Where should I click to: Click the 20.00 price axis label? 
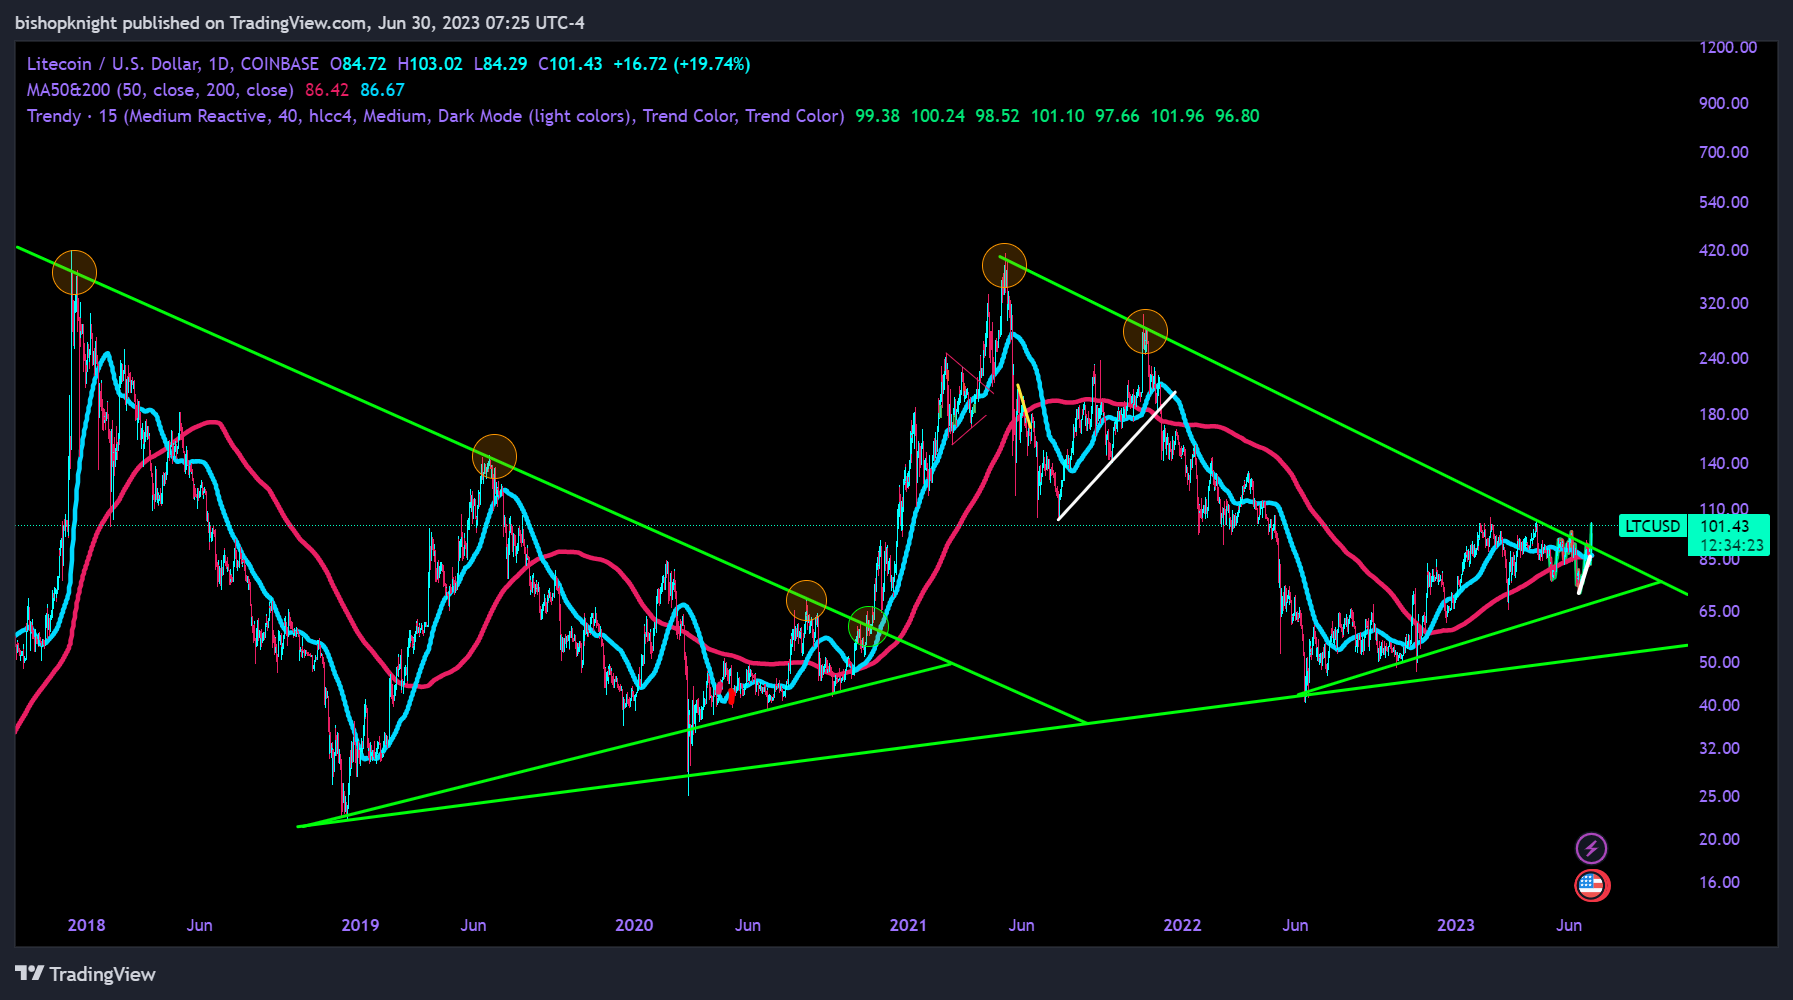(1720, 839)
